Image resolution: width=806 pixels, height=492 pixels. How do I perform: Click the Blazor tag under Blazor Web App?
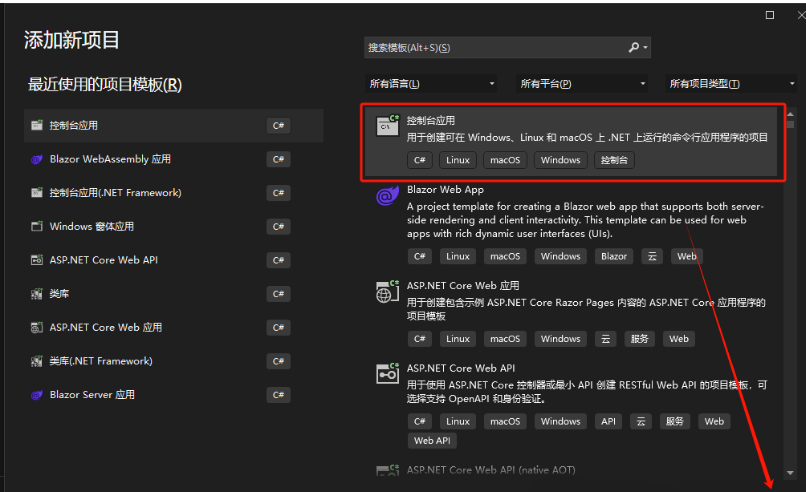(614, 256)
